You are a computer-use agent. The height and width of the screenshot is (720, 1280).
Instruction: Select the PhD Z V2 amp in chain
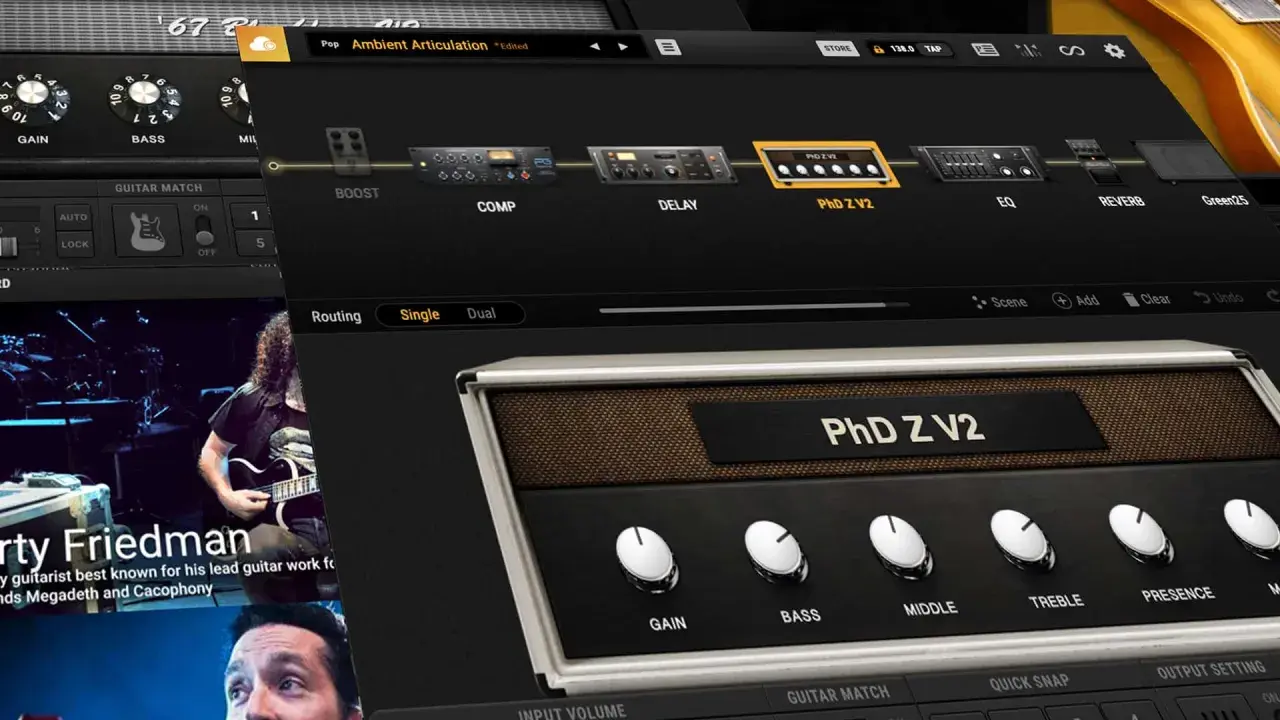pyautogui.click(x=826, y=164)
